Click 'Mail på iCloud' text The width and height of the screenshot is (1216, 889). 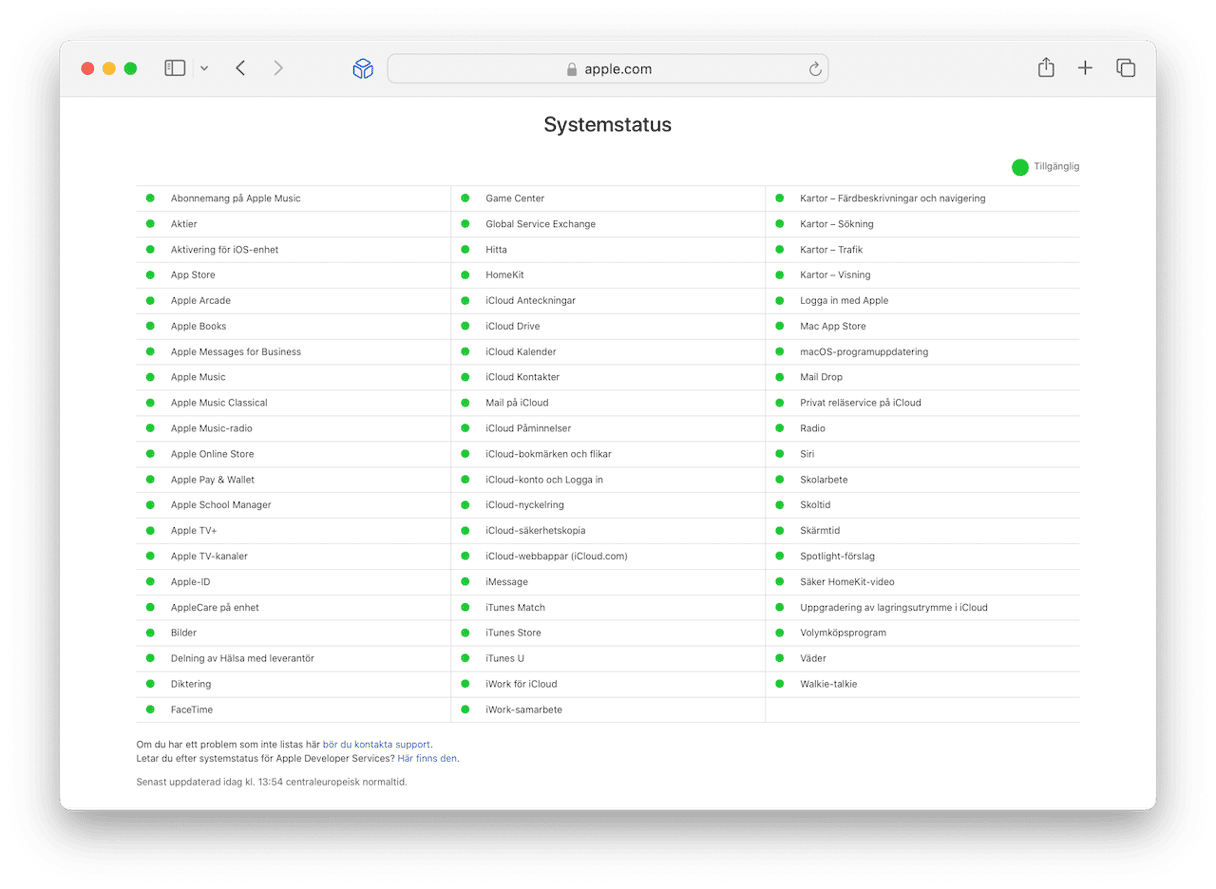pyautogui.click(x=517, y=403)
